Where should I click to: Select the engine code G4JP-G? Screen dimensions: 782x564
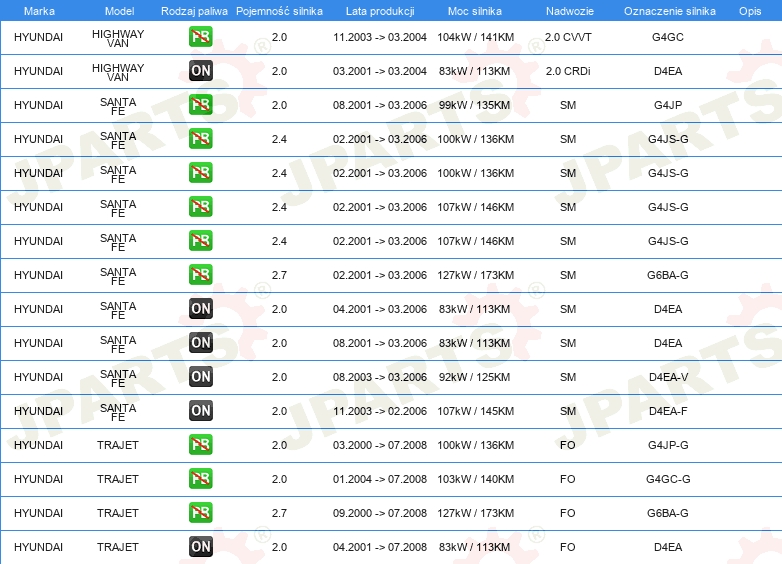tap(668, 445)
